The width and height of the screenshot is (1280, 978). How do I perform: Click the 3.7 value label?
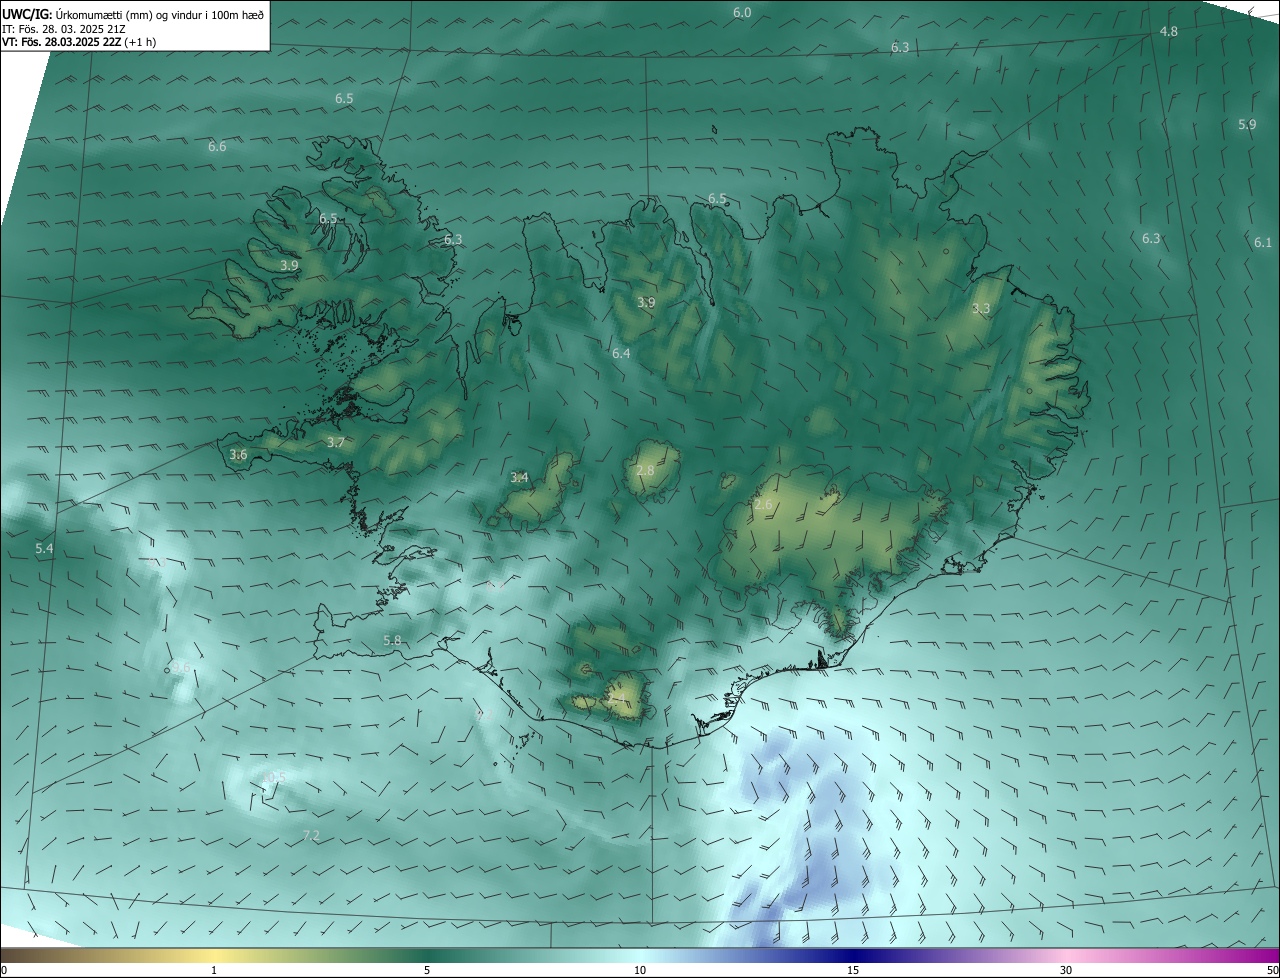(x=336, y=443)
